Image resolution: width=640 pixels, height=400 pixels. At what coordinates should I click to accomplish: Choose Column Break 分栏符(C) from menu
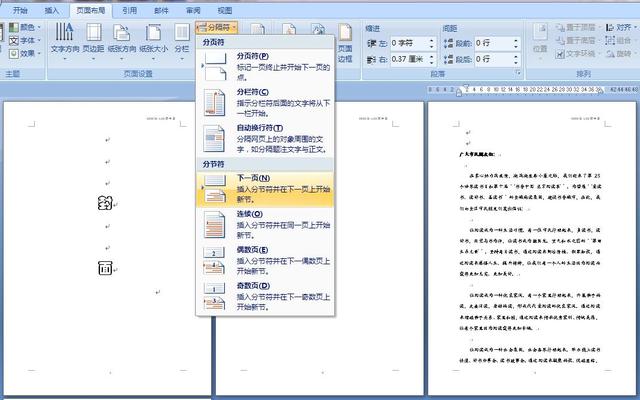coord(265,102)
